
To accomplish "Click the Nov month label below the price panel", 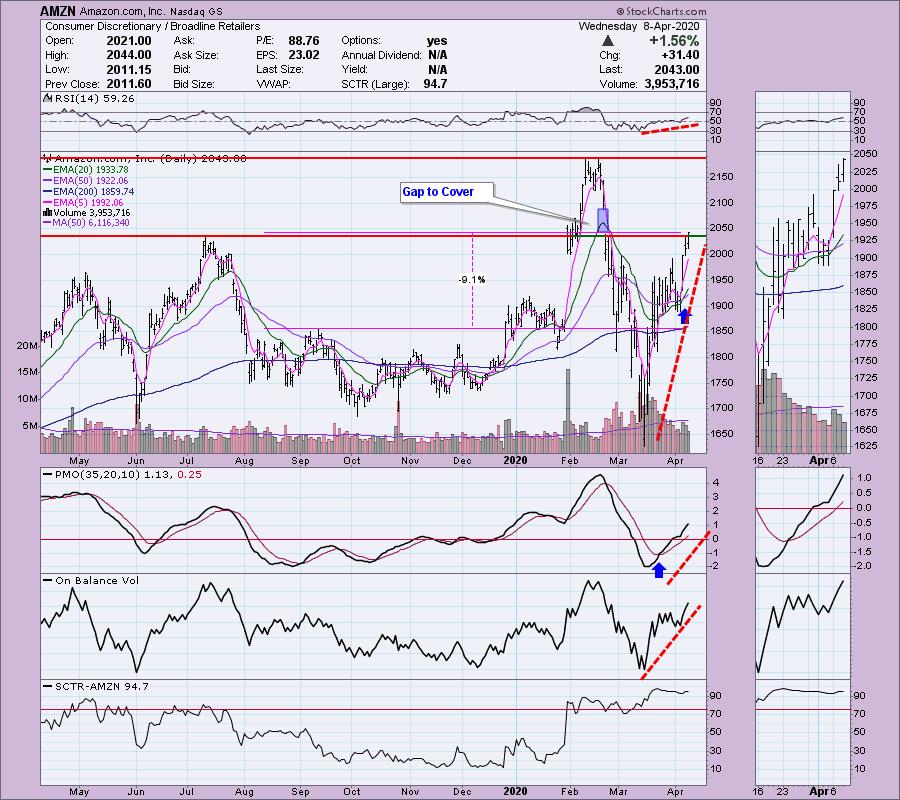I will (x=410, y=460).
